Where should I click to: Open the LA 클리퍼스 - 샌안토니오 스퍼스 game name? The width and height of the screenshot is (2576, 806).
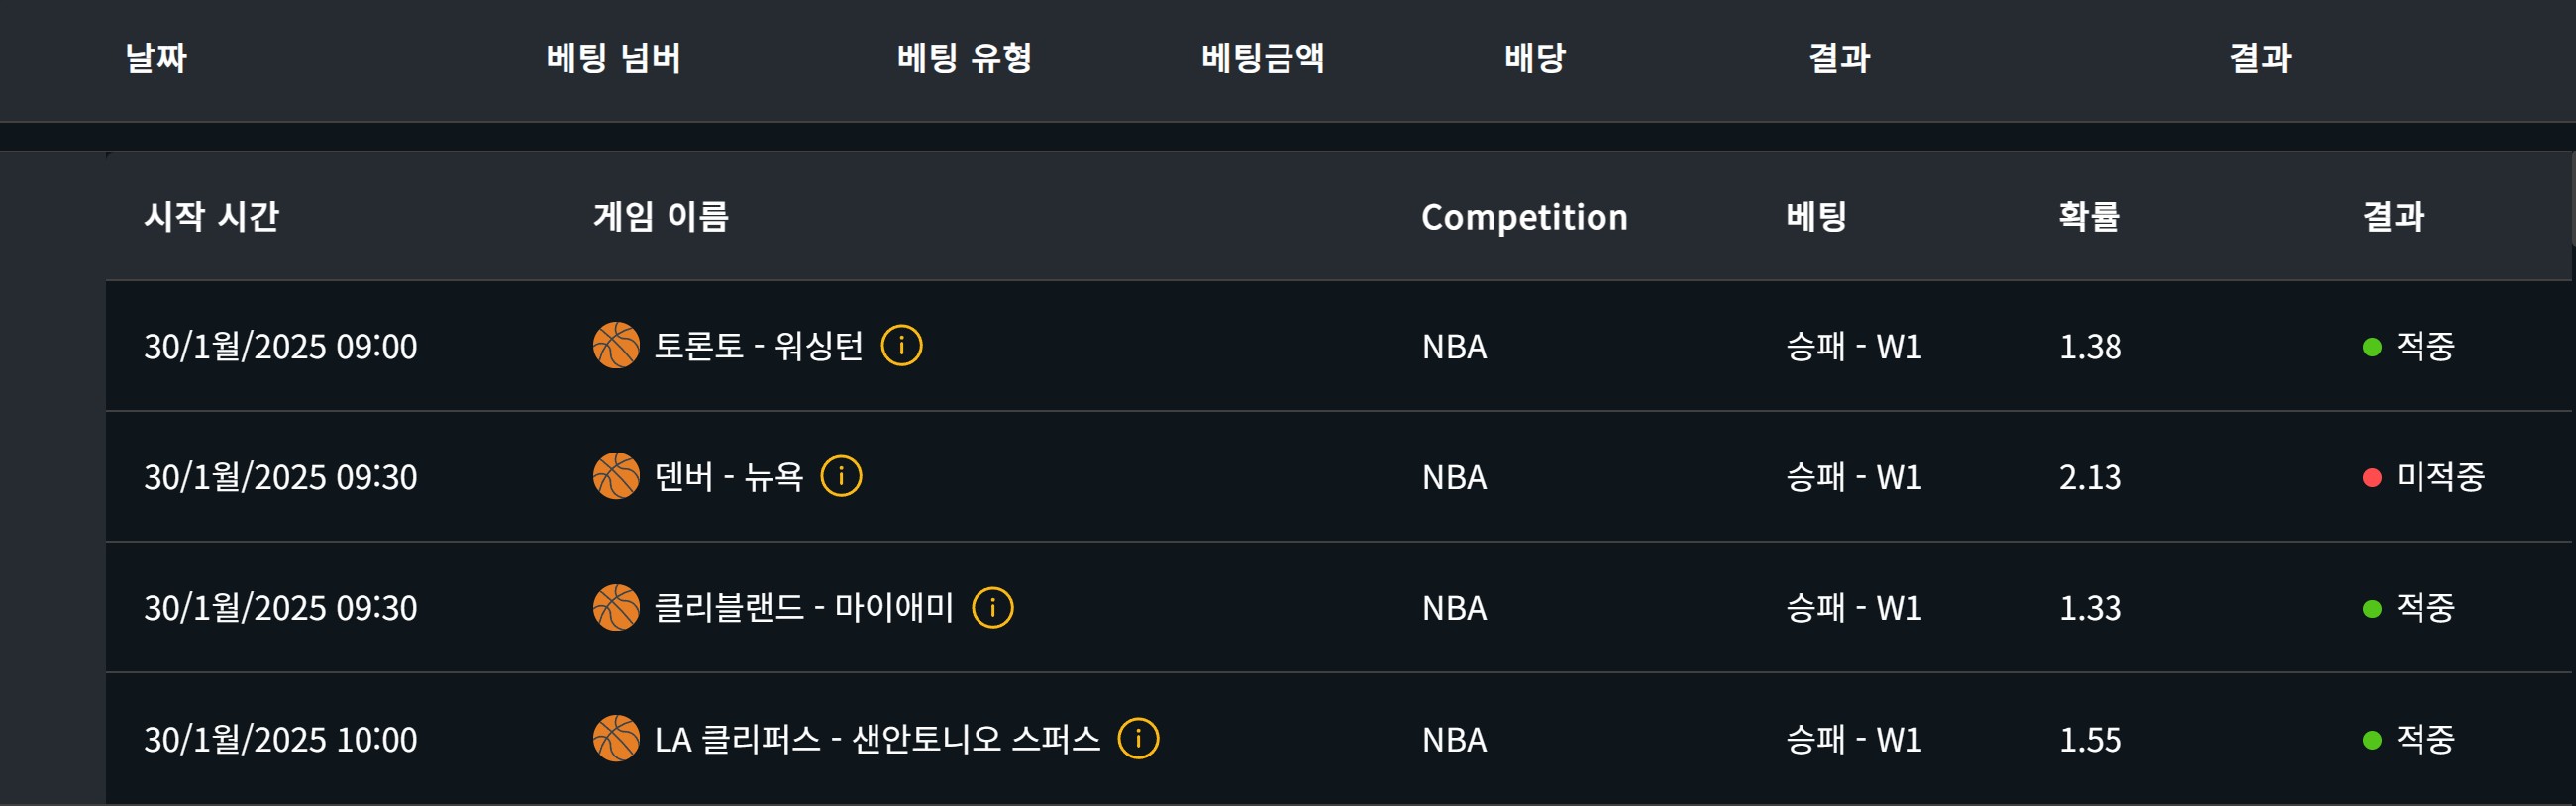point(877,739)
